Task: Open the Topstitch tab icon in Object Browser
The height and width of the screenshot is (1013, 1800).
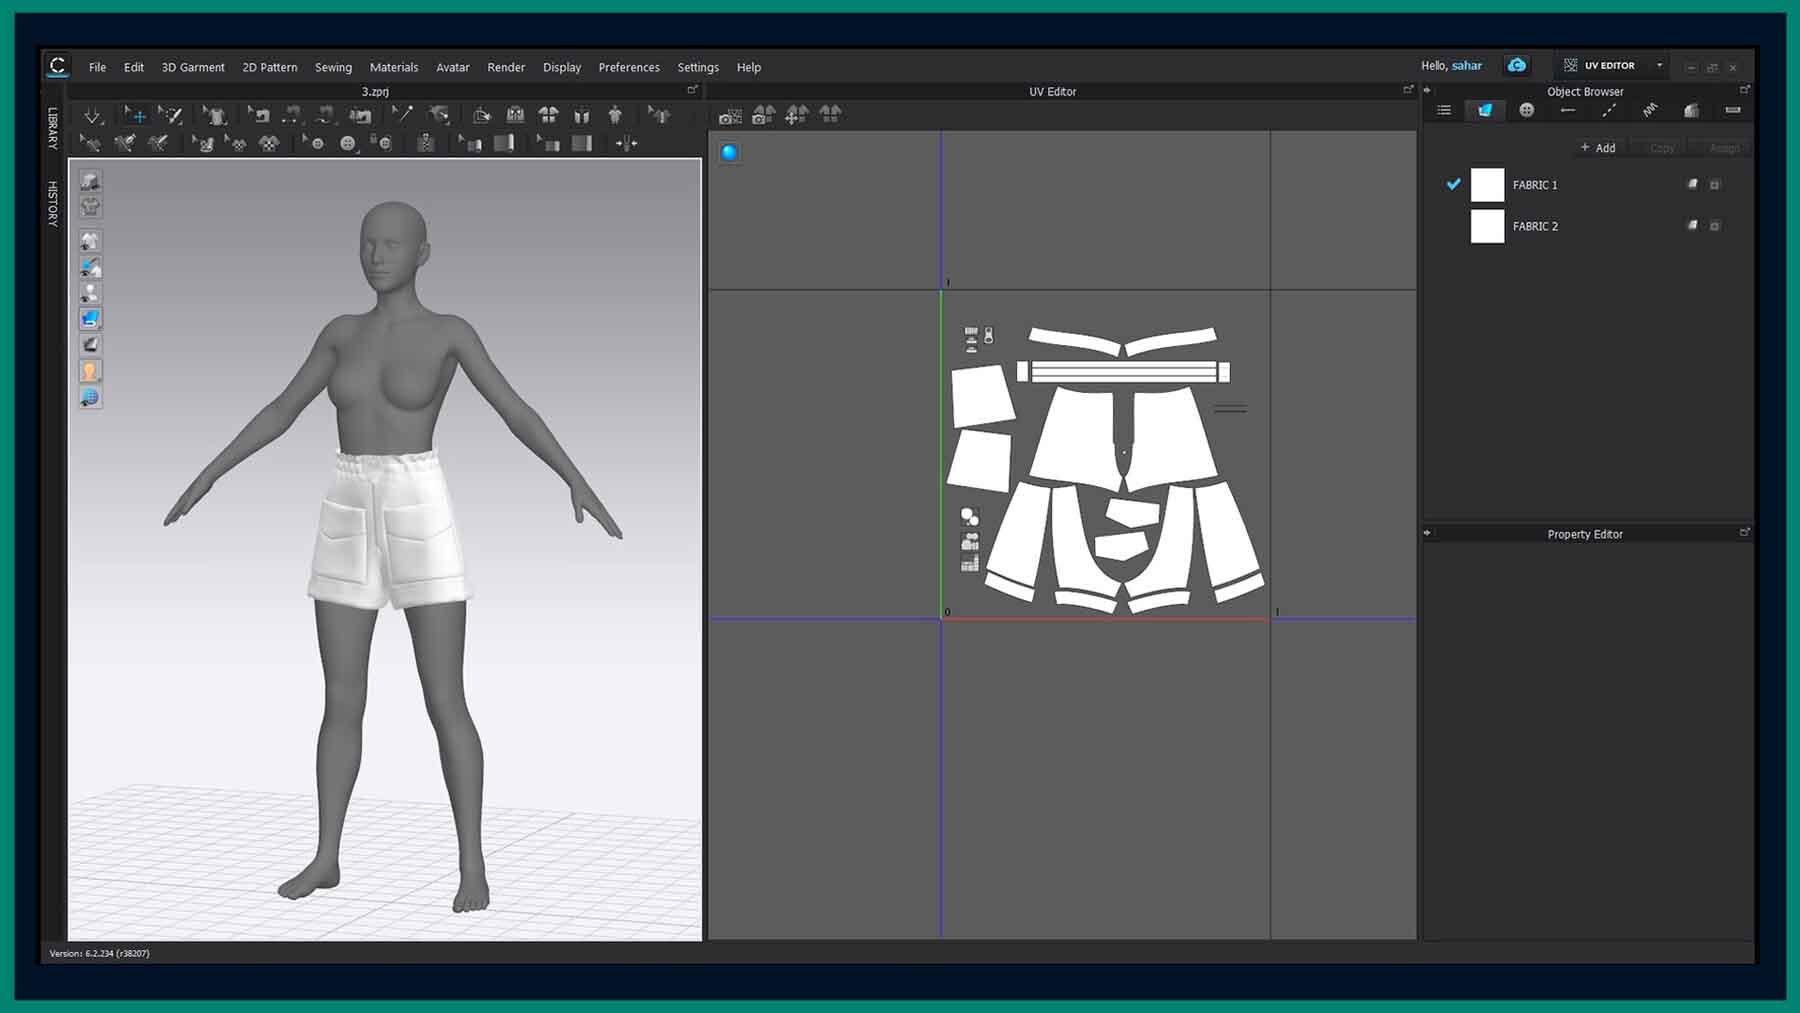Action: tap(1608, 110)
